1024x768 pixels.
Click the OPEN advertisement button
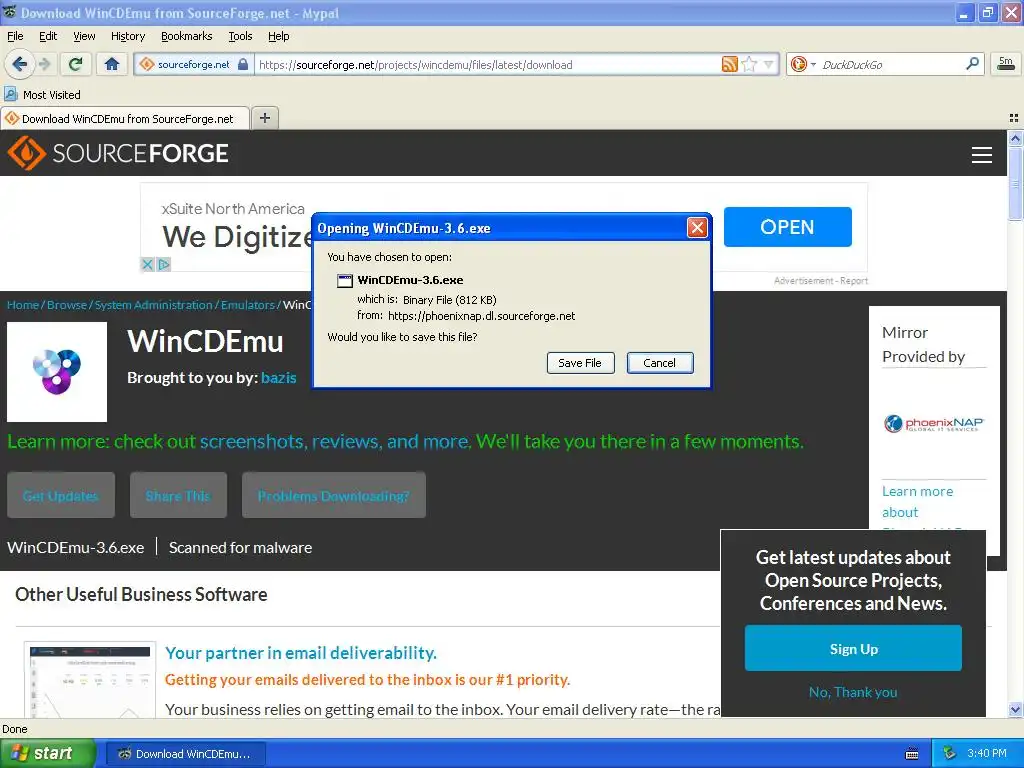(x=787, y=227)
